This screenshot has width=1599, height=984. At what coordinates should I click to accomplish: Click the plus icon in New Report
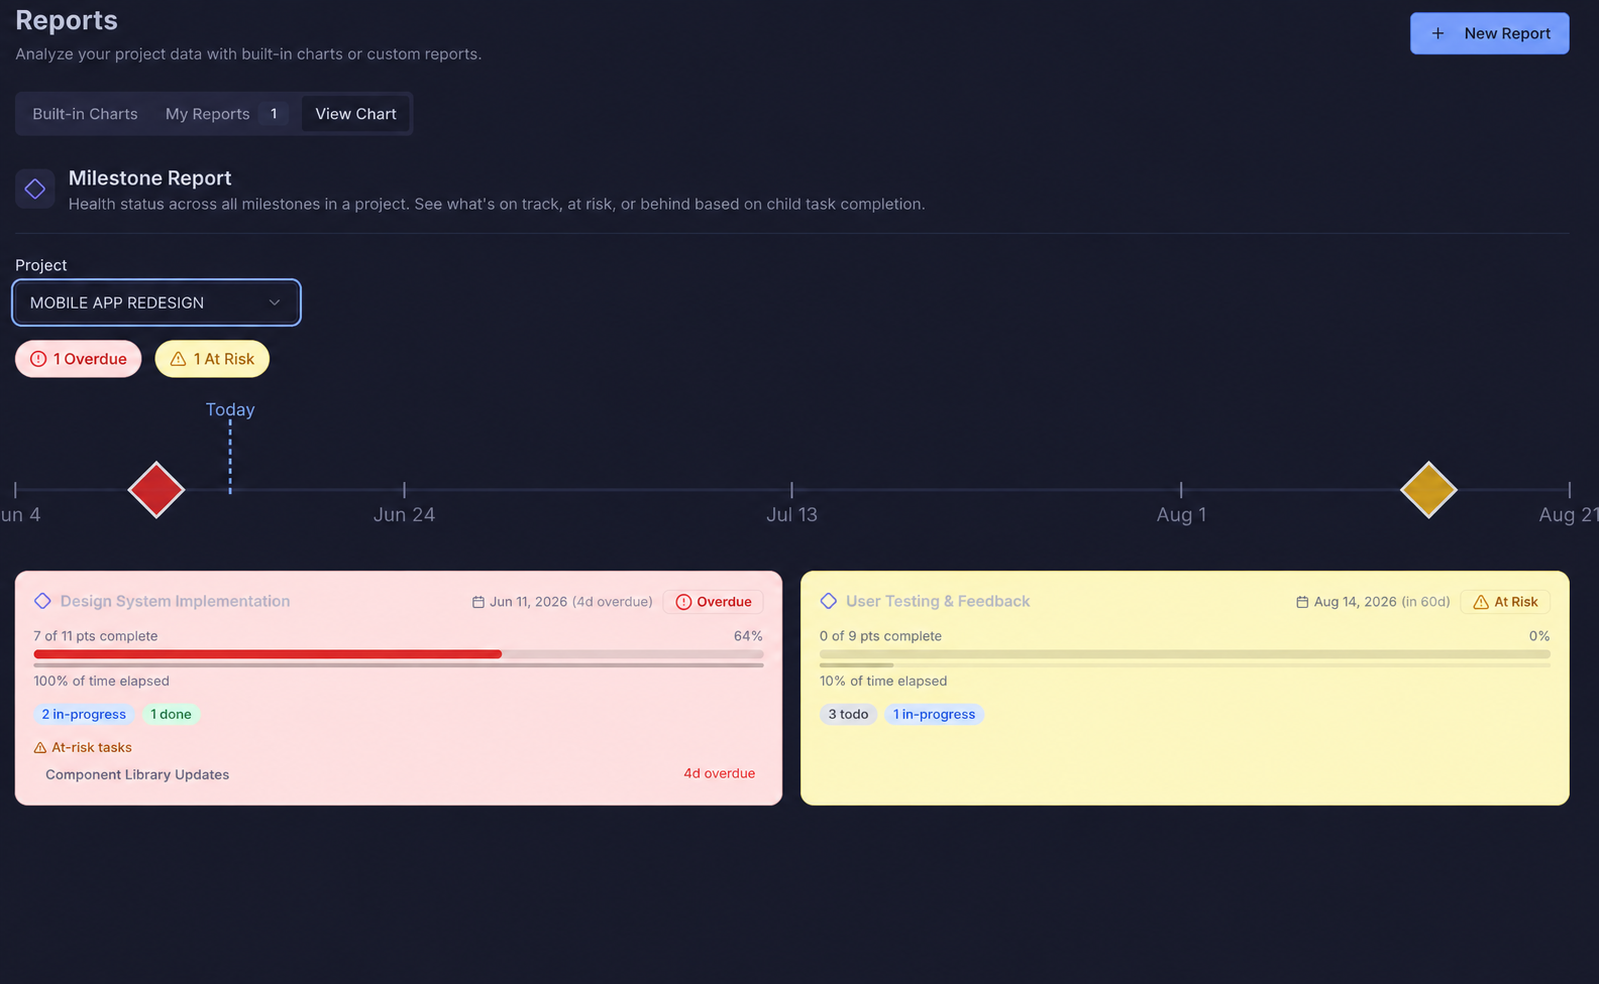1438,33
